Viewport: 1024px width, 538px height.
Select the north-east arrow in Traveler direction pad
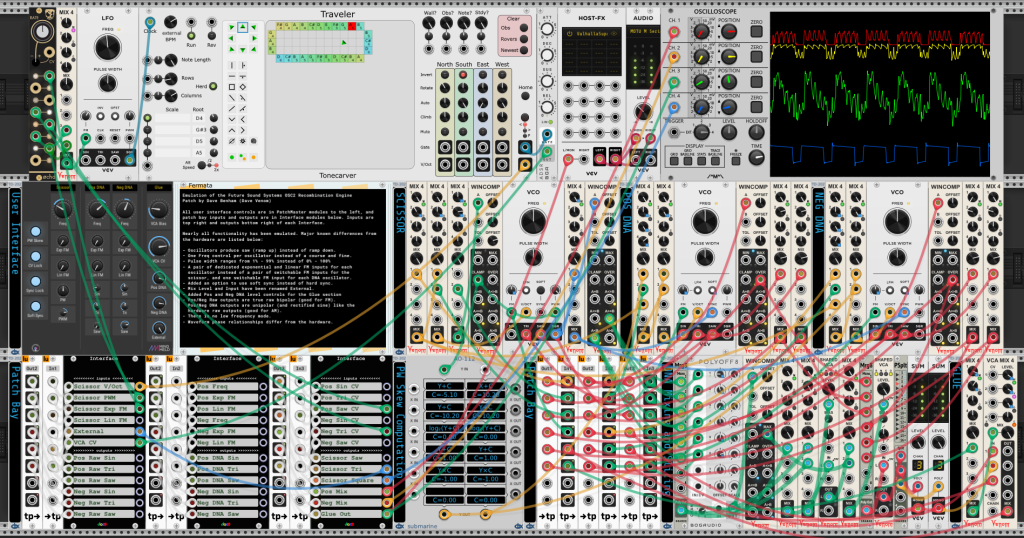tap(253, 27)
